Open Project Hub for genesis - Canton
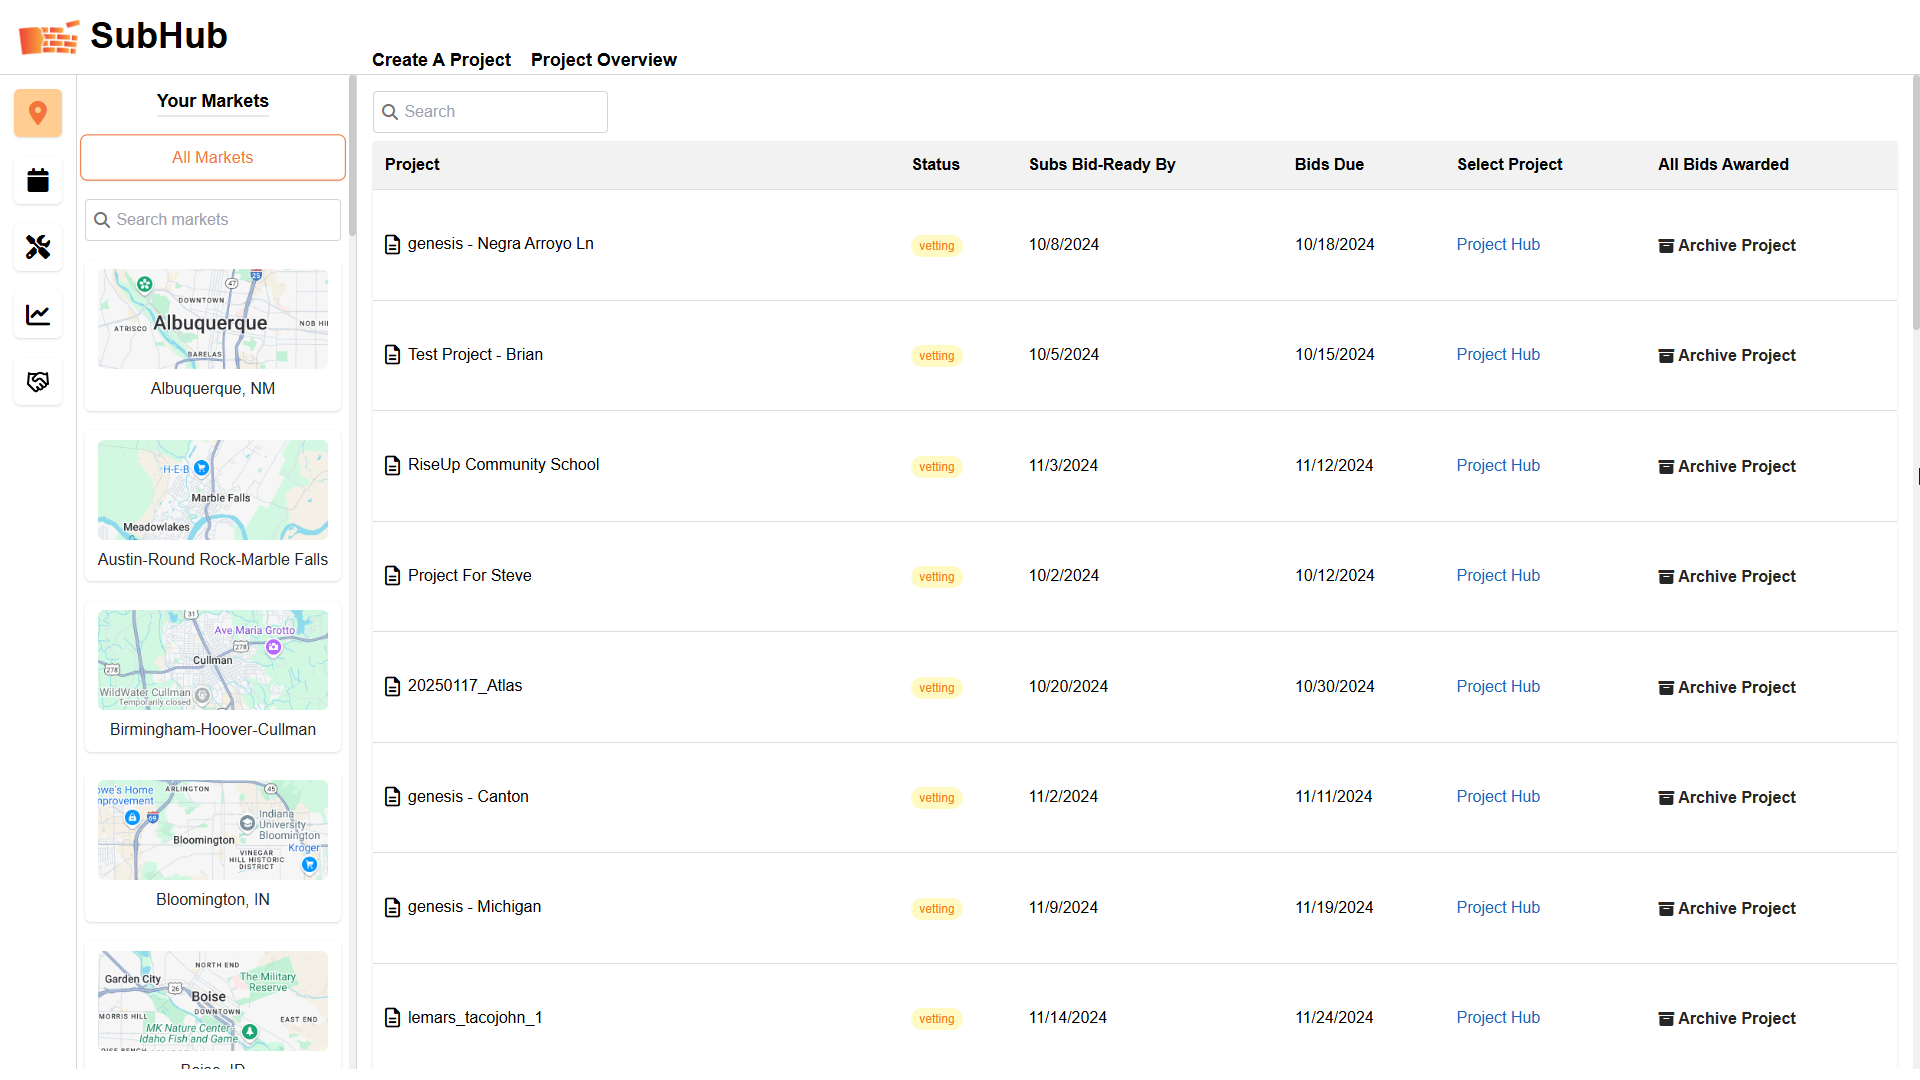The image size is (1920, 1080). (1498, 797)
